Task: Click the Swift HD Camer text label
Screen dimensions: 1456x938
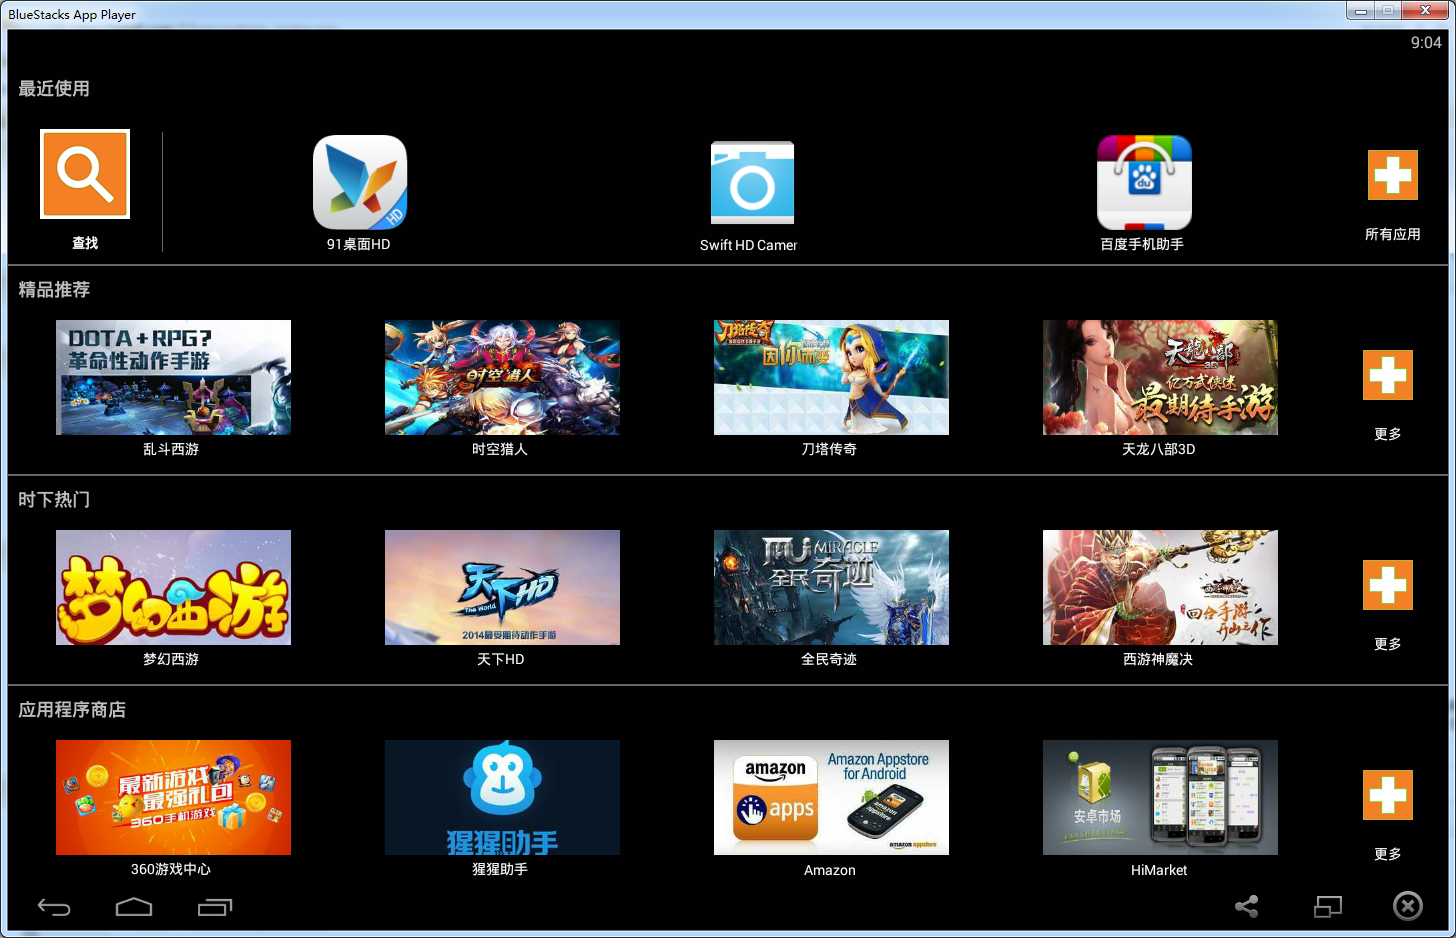Action: click(x=749, y=245)
